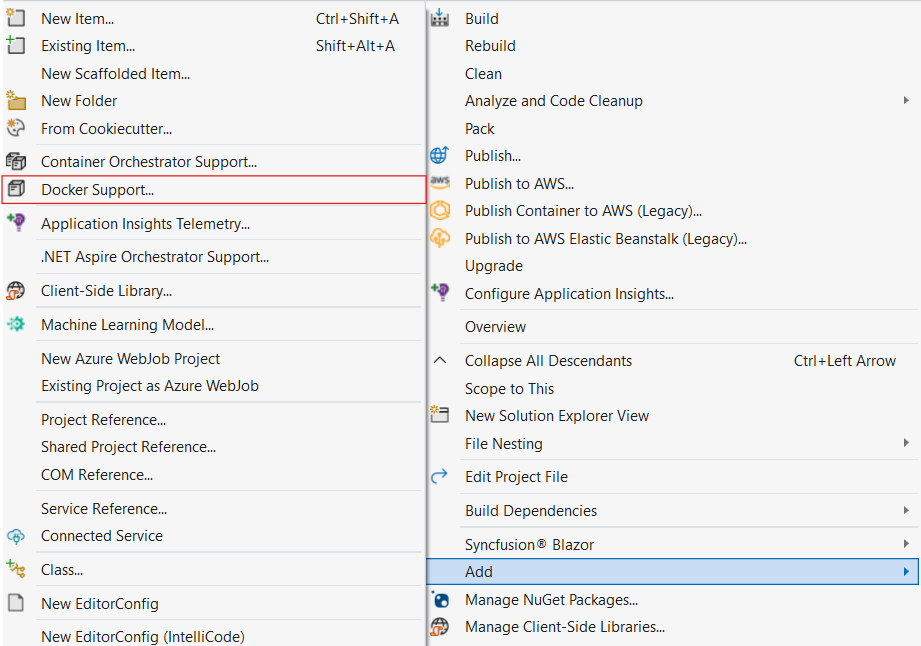This screenshot has height=646, width=921.
Task: Click the From Cookiecutter icon
Action: 16,128
